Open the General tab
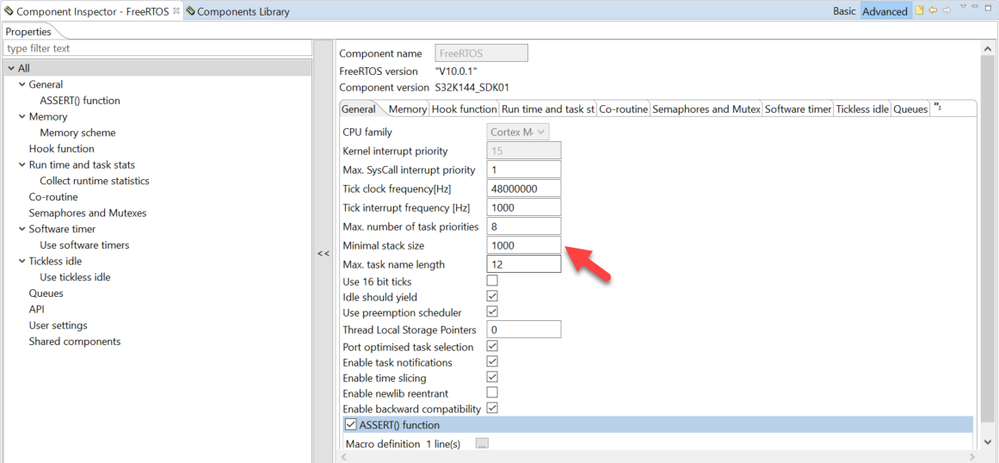 pos(359,109)
